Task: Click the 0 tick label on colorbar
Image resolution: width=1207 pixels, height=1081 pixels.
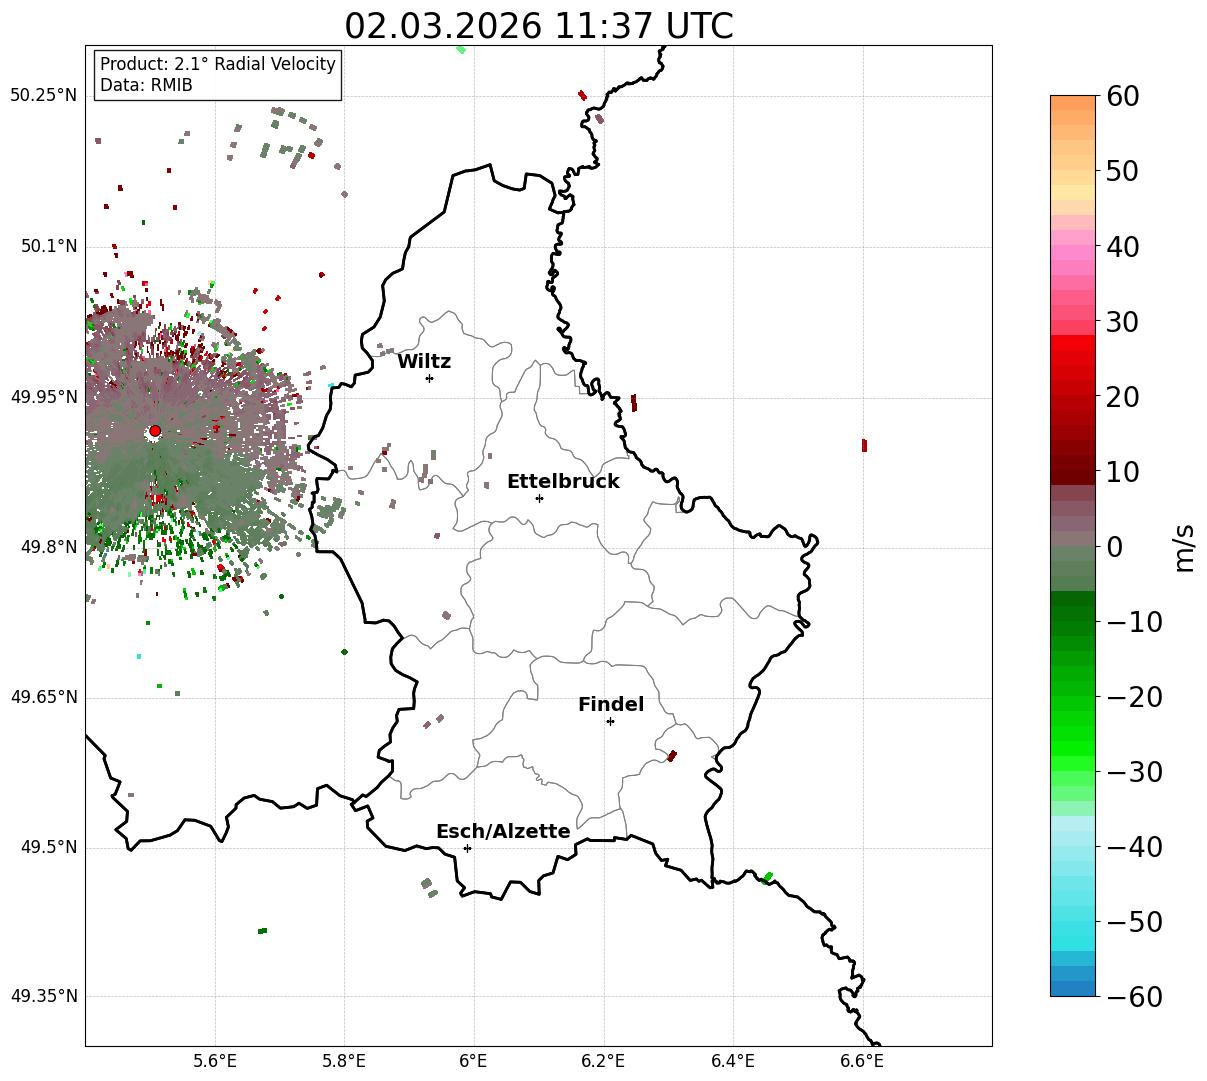Action: coord(1114,547)
